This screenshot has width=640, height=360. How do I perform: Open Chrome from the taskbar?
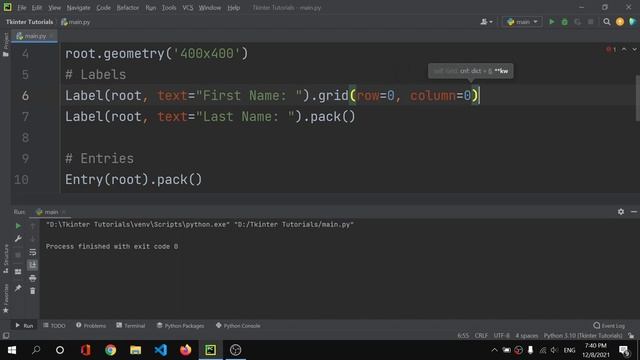111,350
